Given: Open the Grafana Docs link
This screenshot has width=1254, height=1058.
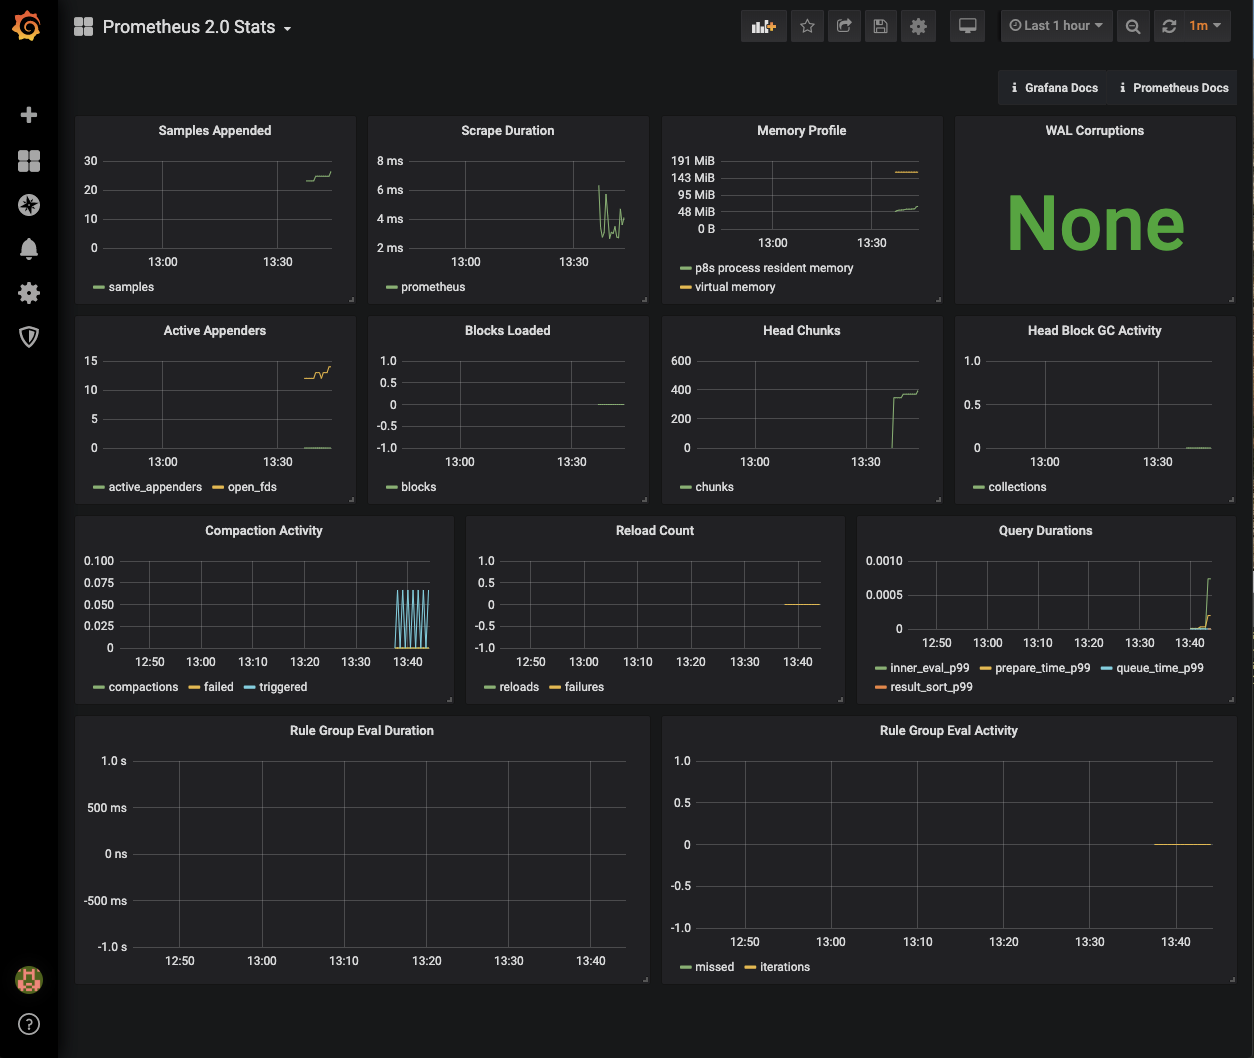Looking at the screenshot, I should (x=1055, y=88).
